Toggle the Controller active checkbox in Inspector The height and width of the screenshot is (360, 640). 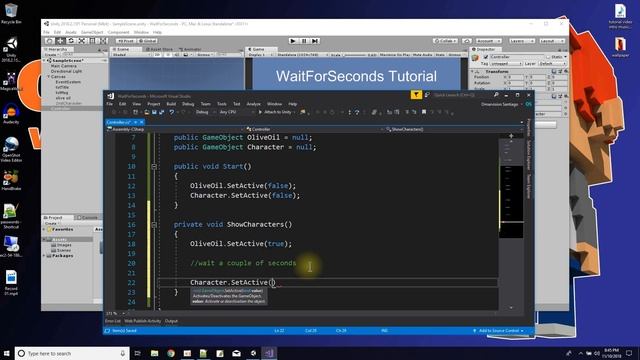[x=486, y=57]
